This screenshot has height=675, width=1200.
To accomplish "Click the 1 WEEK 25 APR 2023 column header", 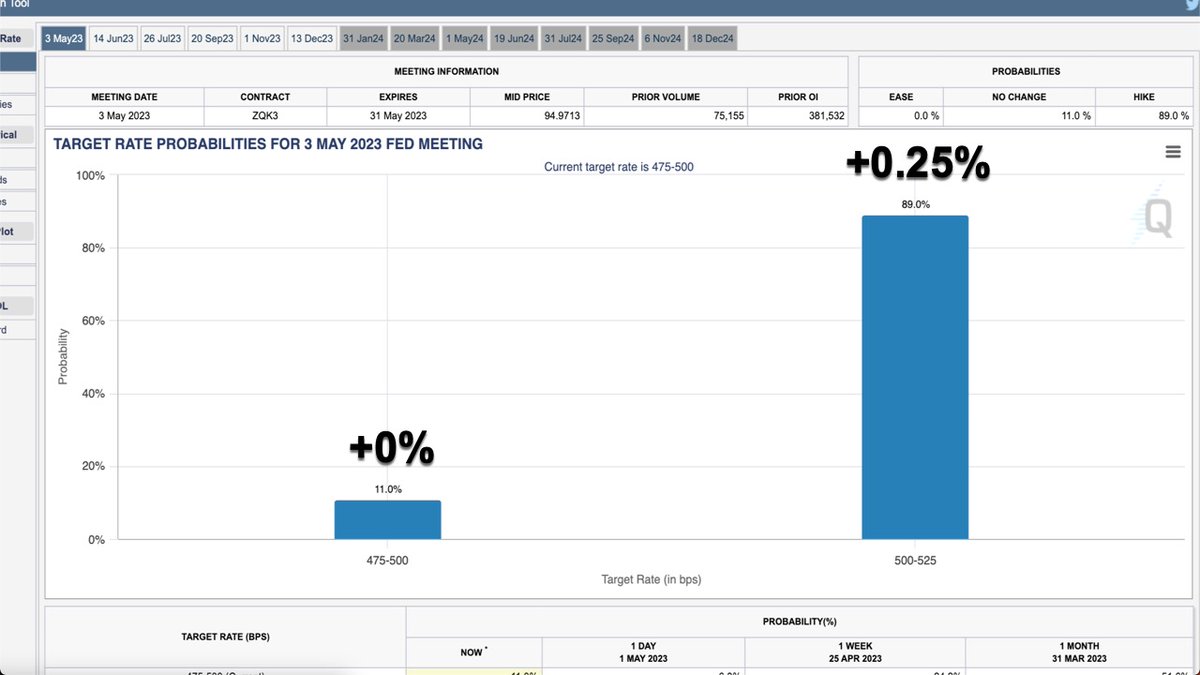I will [x=854, y=652].
